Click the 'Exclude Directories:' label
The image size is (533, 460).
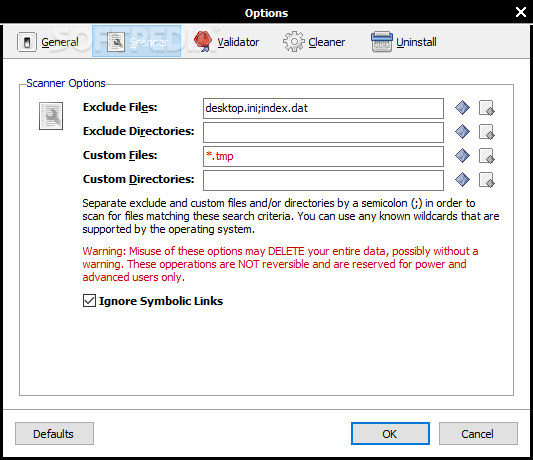138,131
